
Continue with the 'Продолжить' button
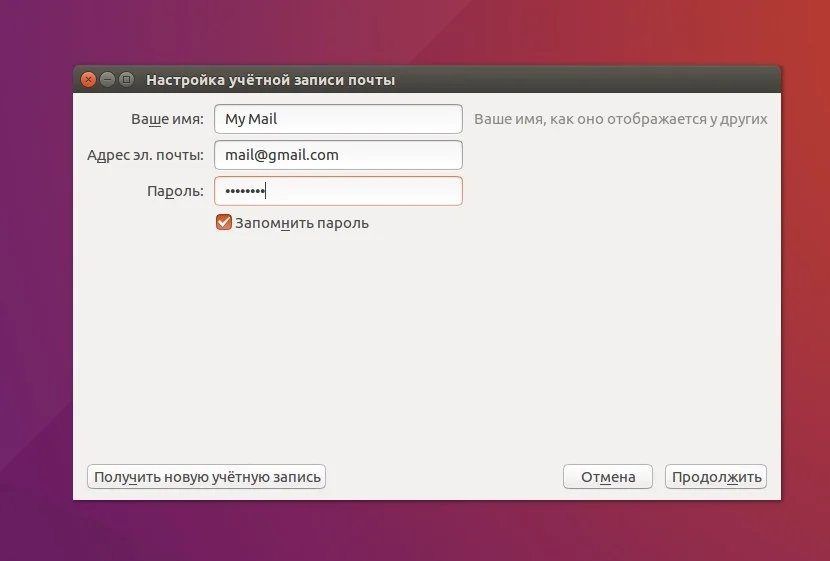point(716,477)
